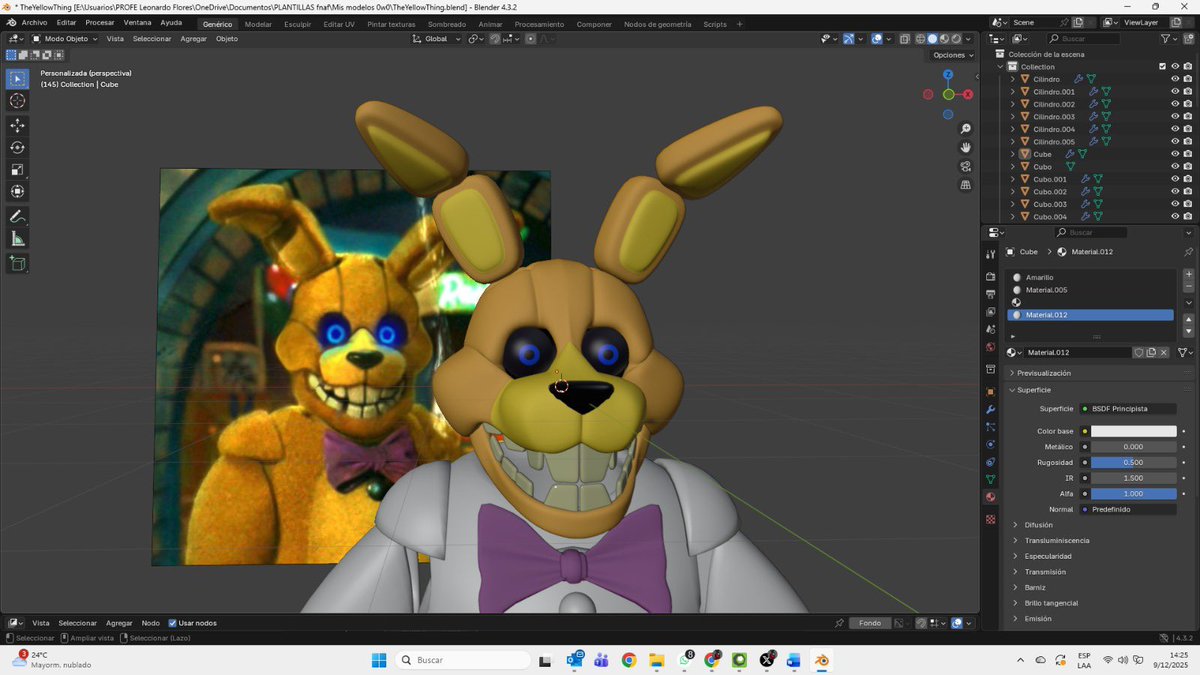
Task: Add a new material slot with plus
Action: tap(1188, 273)
